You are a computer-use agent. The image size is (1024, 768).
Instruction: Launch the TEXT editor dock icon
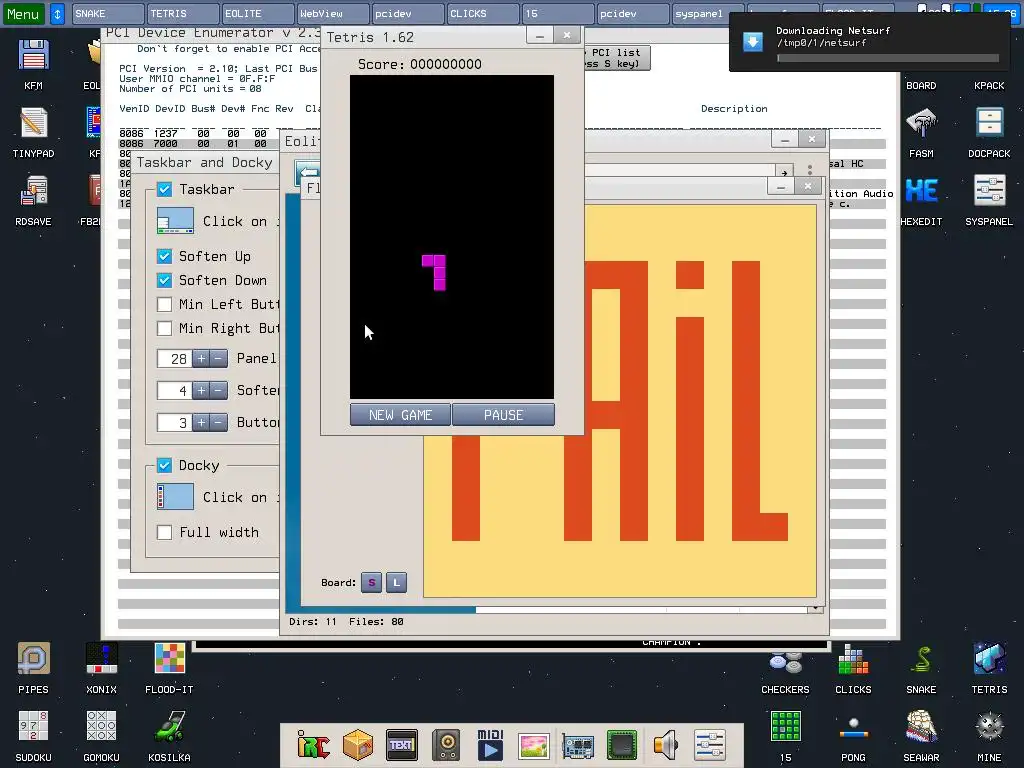[x=402, y=744]
